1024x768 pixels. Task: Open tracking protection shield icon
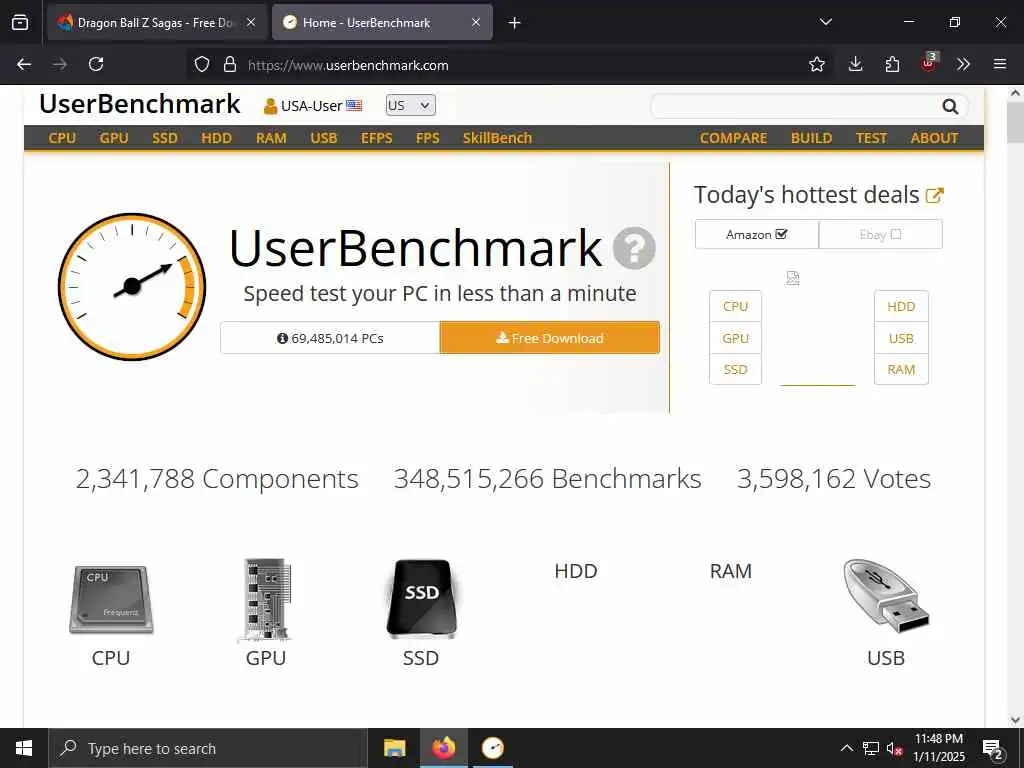[202, 64]
